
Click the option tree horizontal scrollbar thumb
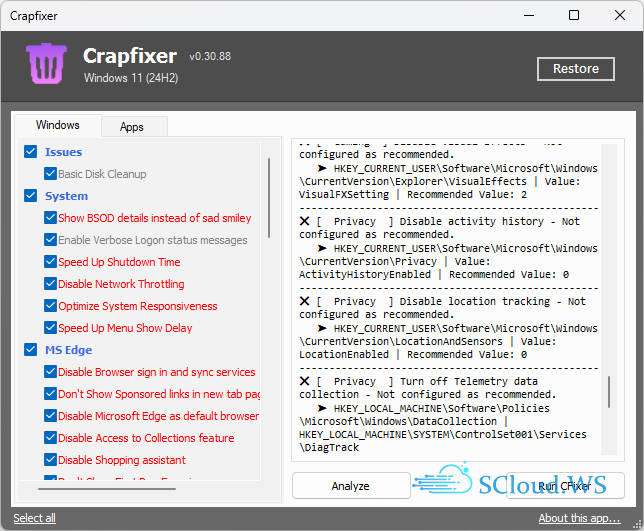[x=107, y=489]
